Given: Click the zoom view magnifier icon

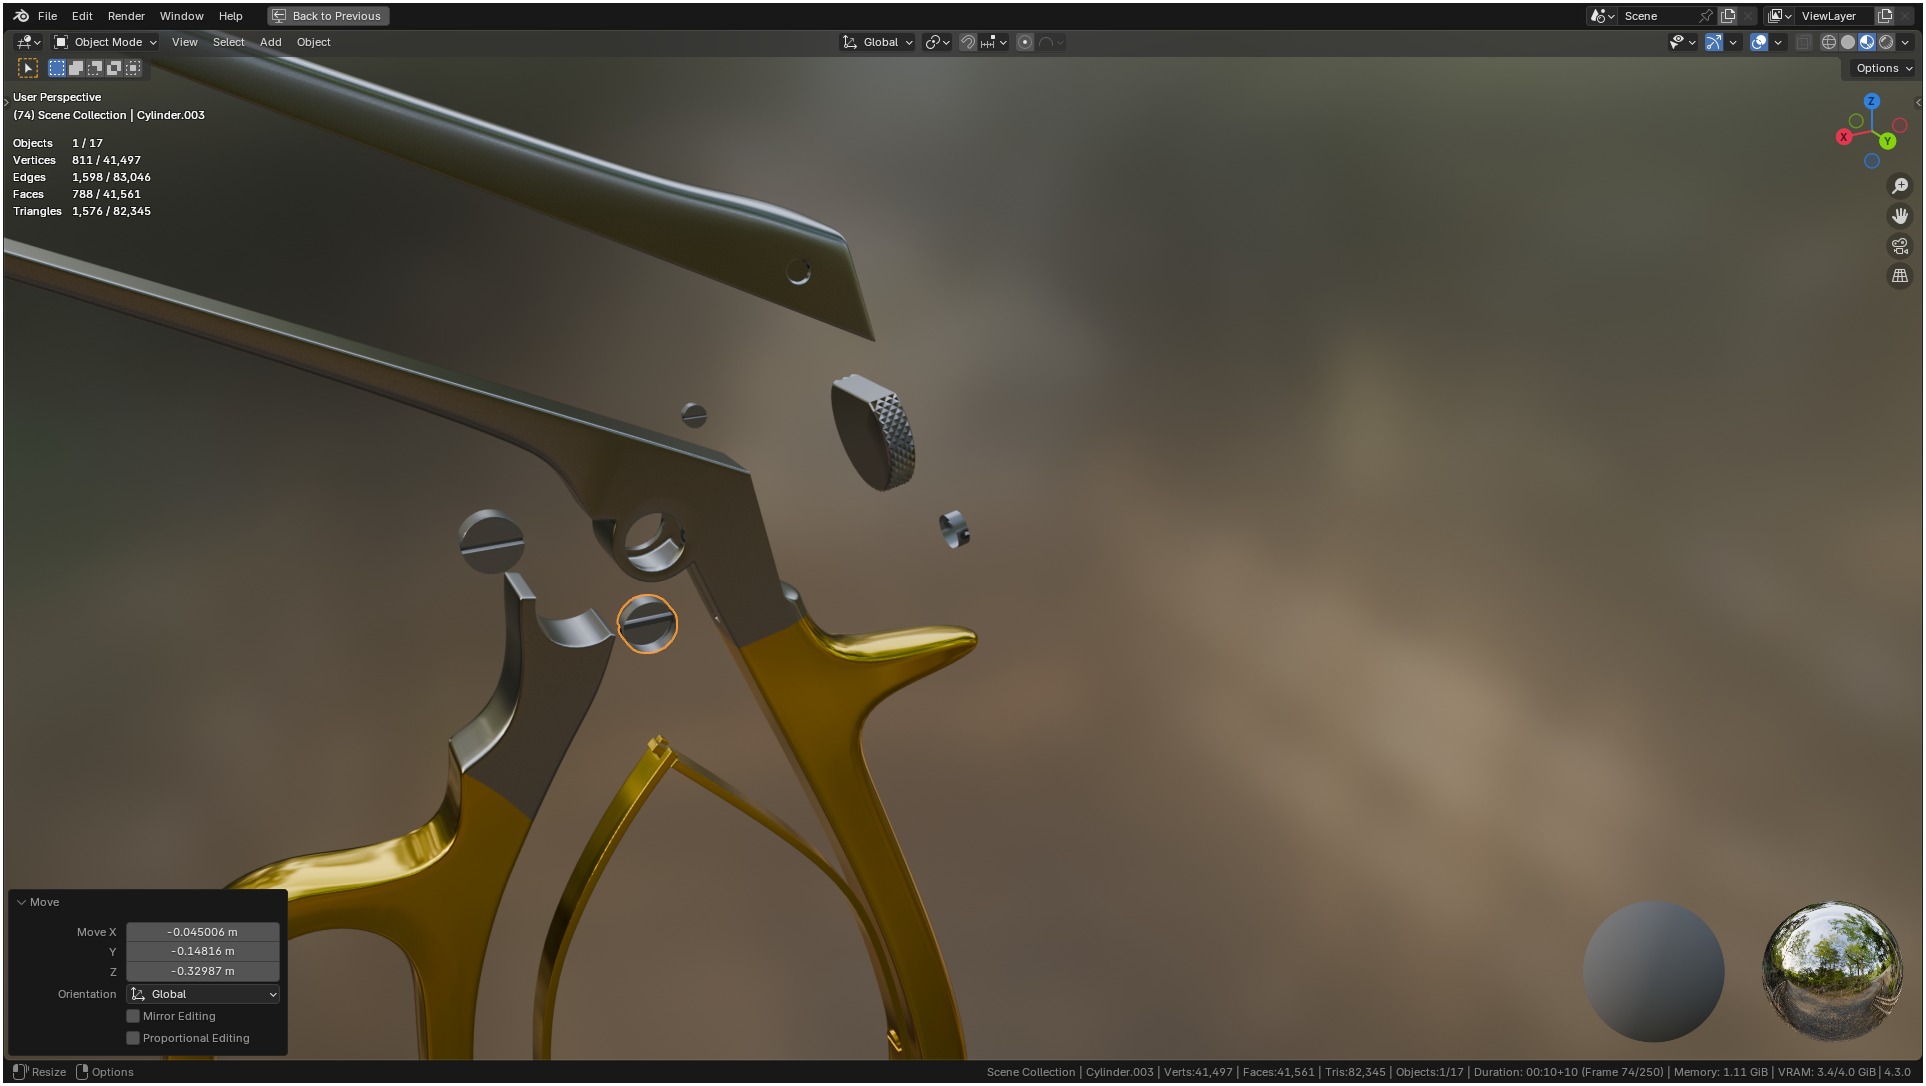Looking at the screenshot, I should click(x=1899, y=186).
